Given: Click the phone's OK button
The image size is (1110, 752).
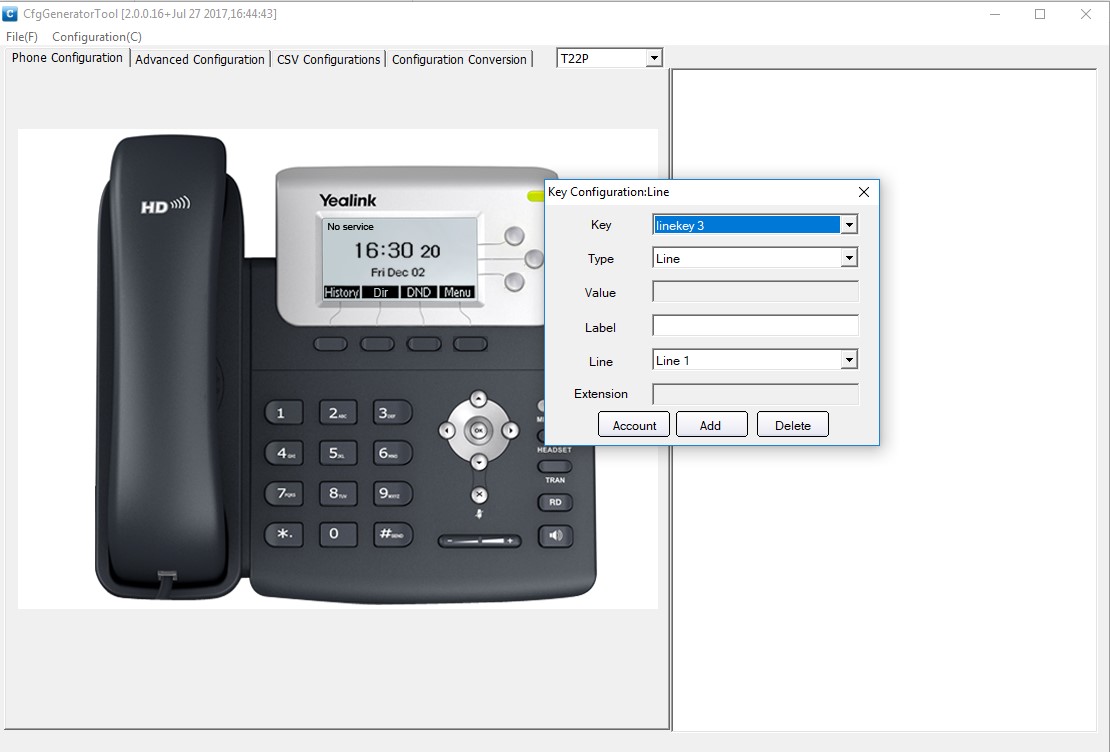Looking at the screenshot, I should [x=479, y=430].
